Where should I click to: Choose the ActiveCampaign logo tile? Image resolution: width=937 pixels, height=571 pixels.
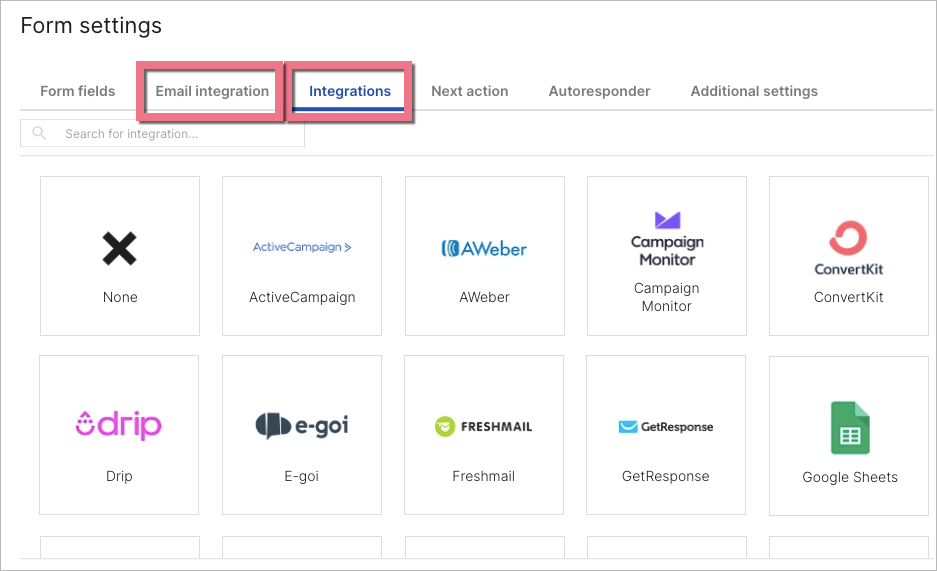click(302, 247)
